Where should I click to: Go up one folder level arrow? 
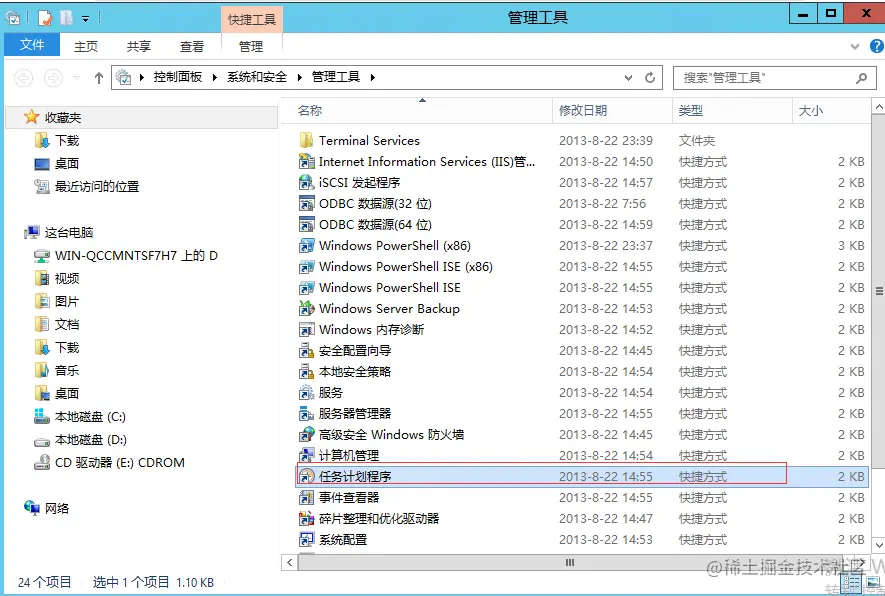[x=99, y=77]
